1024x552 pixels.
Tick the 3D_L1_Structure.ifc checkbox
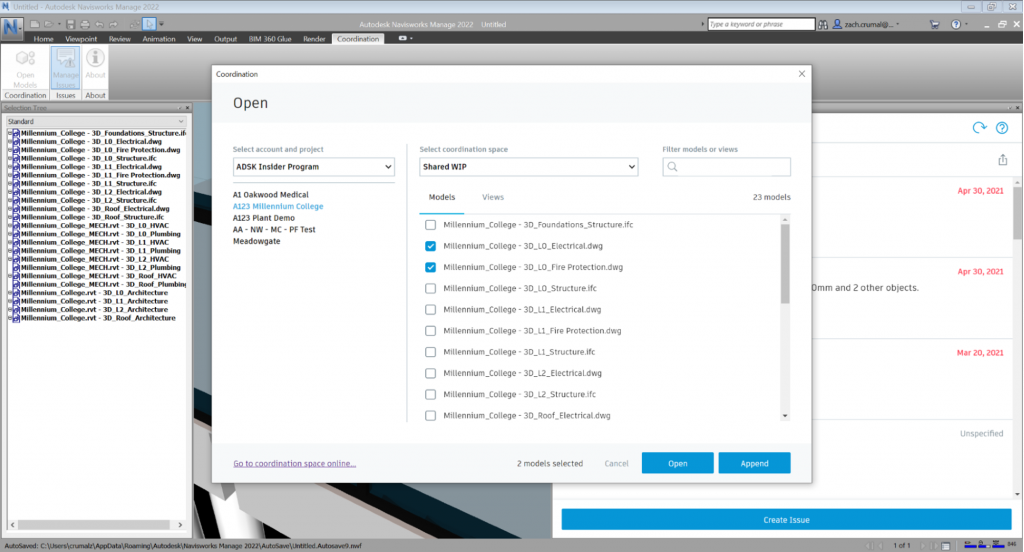[430, 352]
